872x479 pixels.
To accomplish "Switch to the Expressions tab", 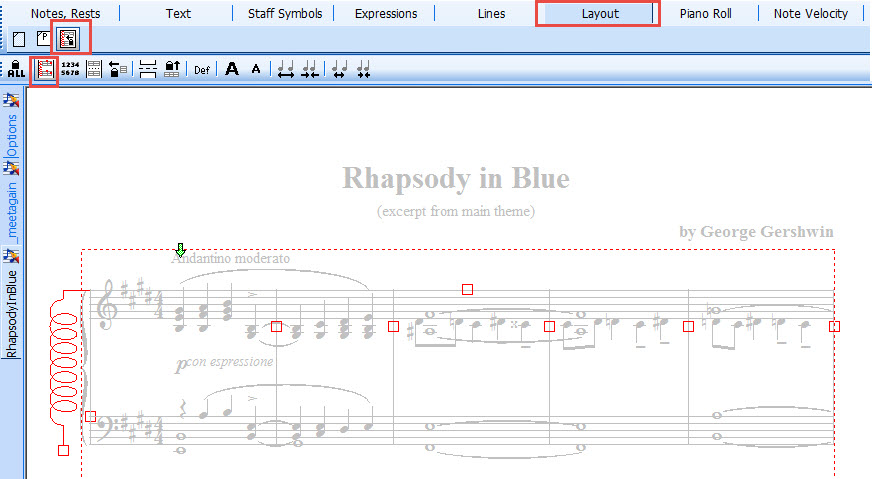I will click(x=387, y=14).
